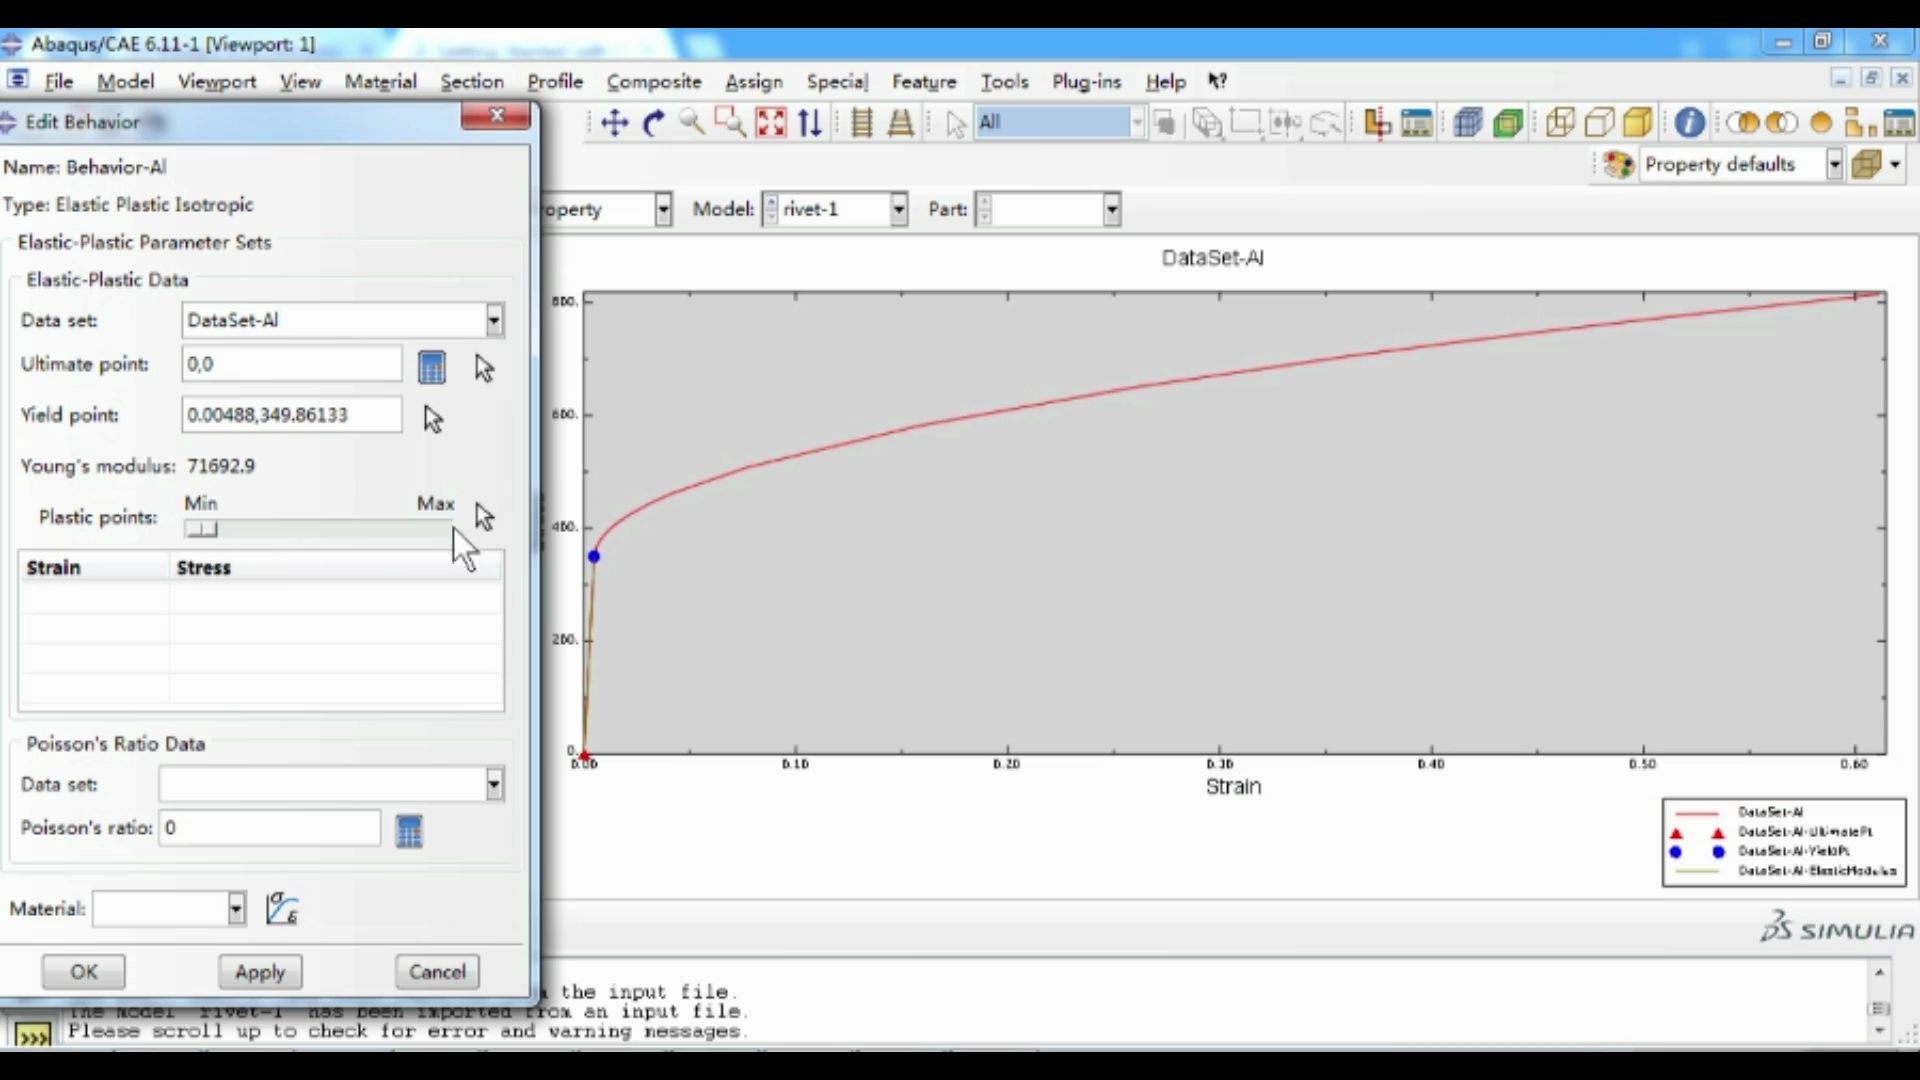Click the orange single circle icon
This screenshot has width=1920, height=1080.
pos(1821,123)
